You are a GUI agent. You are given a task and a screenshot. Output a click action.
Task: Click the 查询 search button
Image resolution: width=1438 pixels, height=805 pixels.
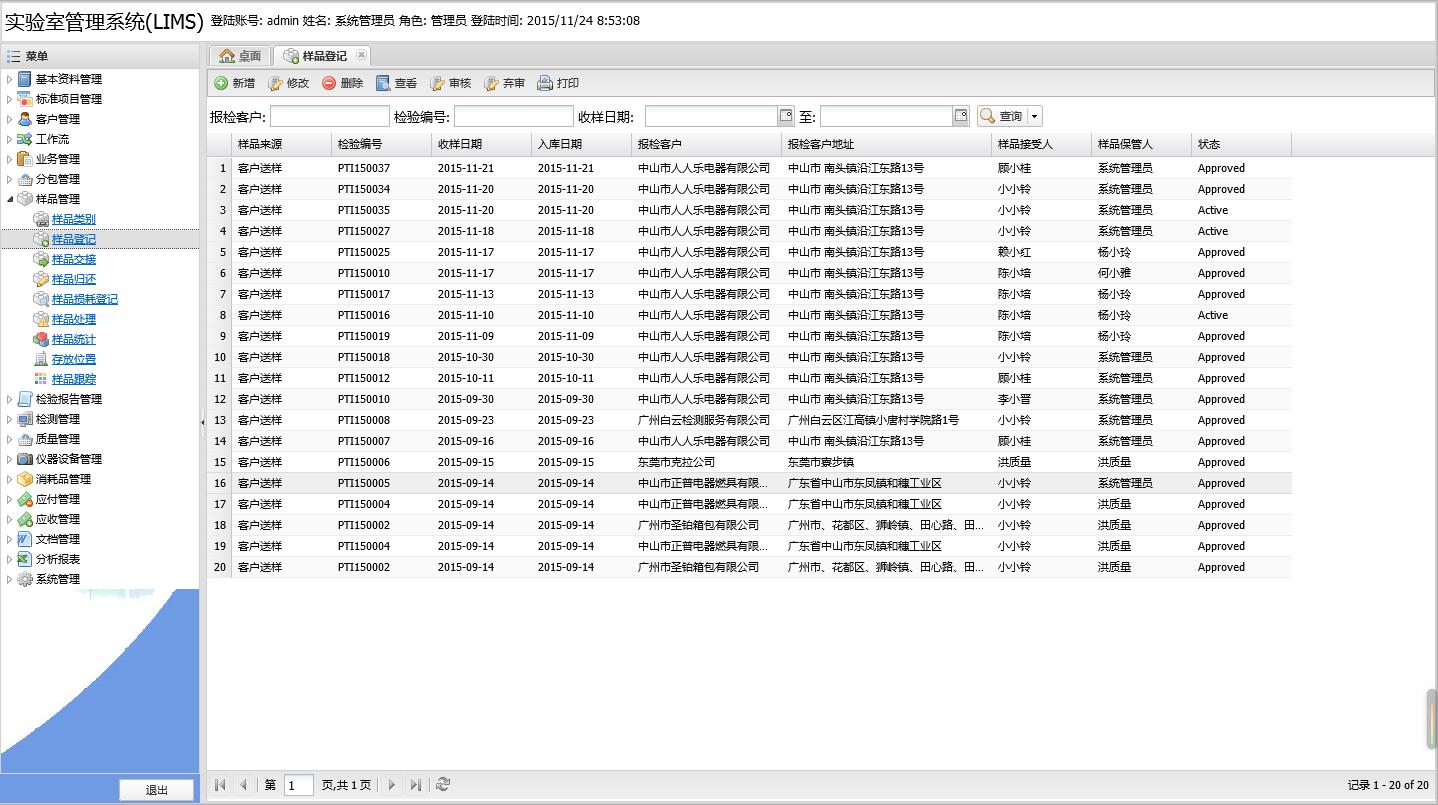click(1001, 117)
